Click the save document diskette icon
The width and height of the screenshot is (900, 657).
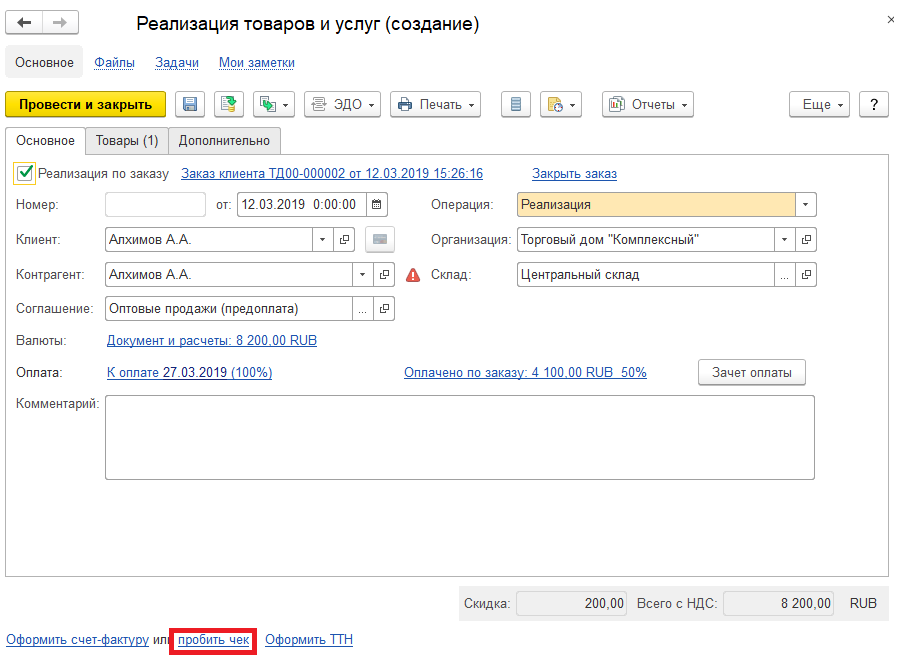point(190,104)
